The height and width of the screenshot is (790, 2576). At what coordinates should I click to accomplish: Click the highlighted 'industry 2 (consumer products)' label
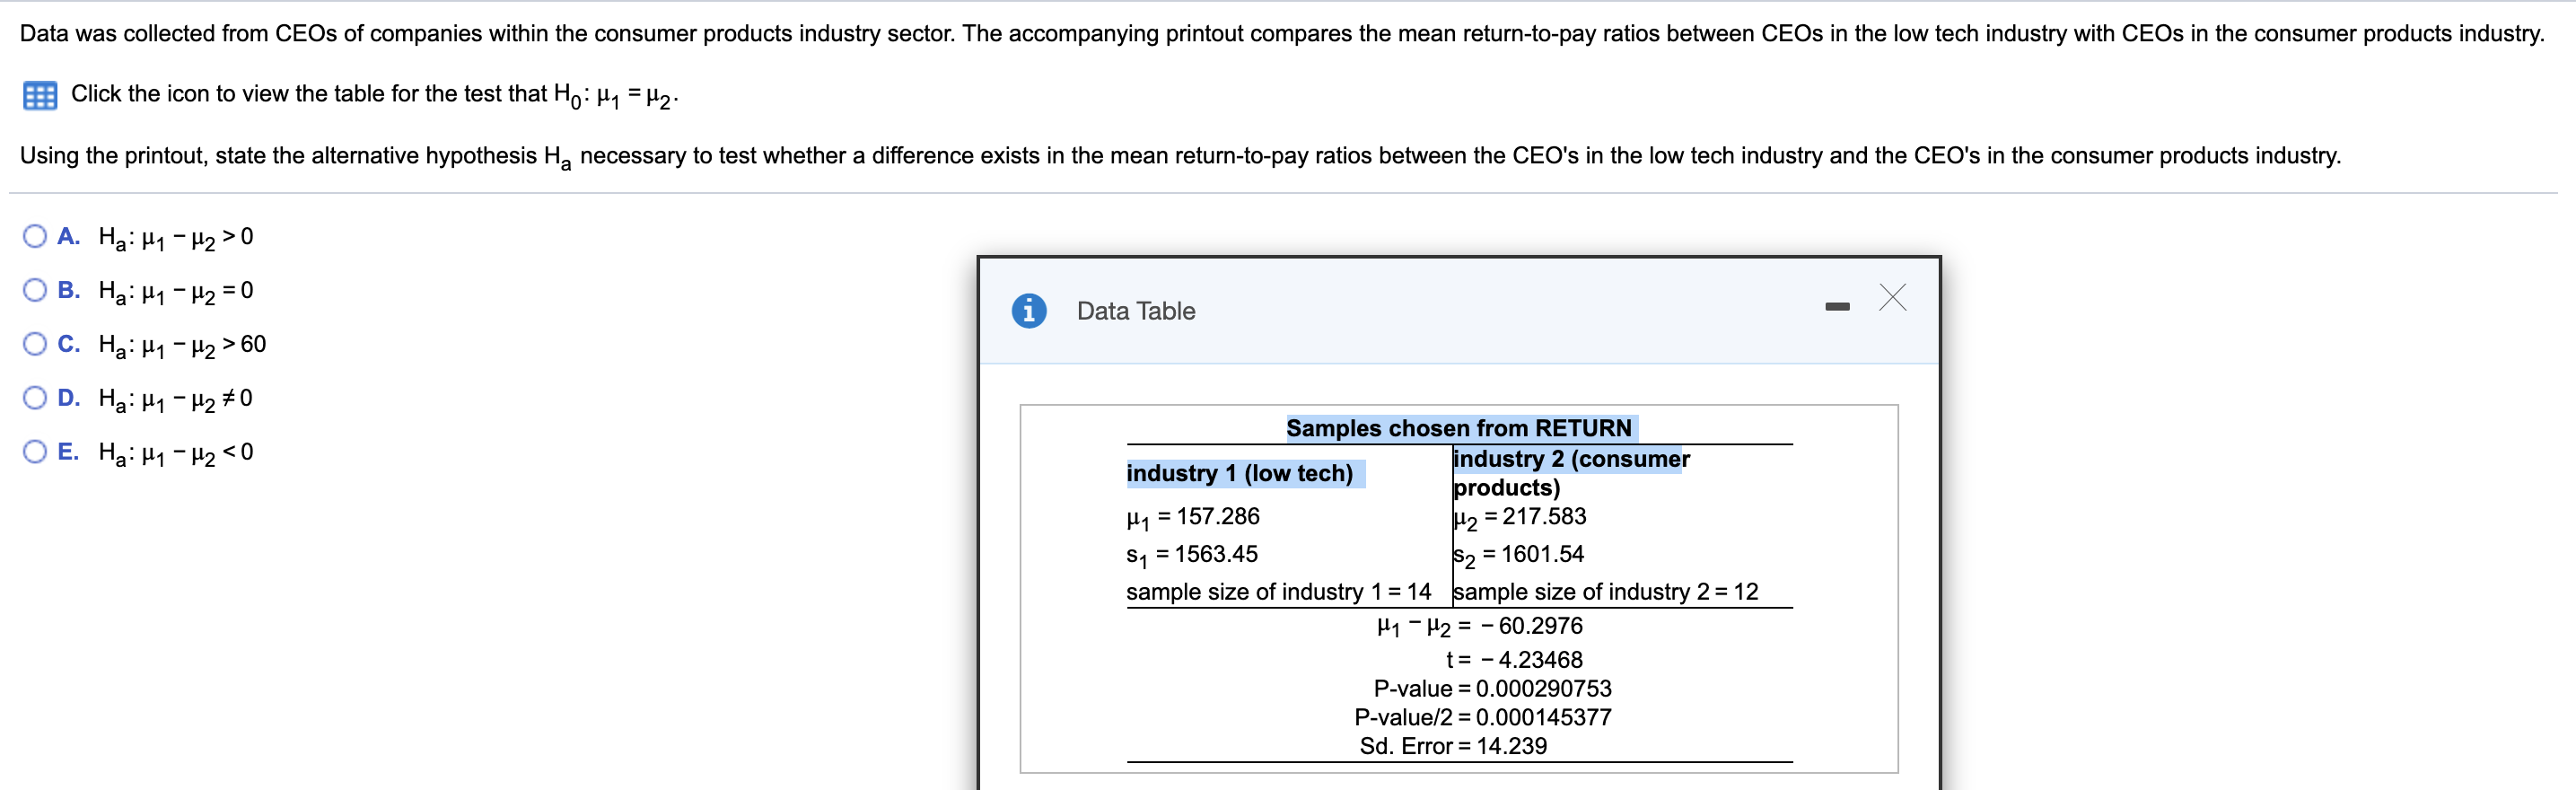1570,473
